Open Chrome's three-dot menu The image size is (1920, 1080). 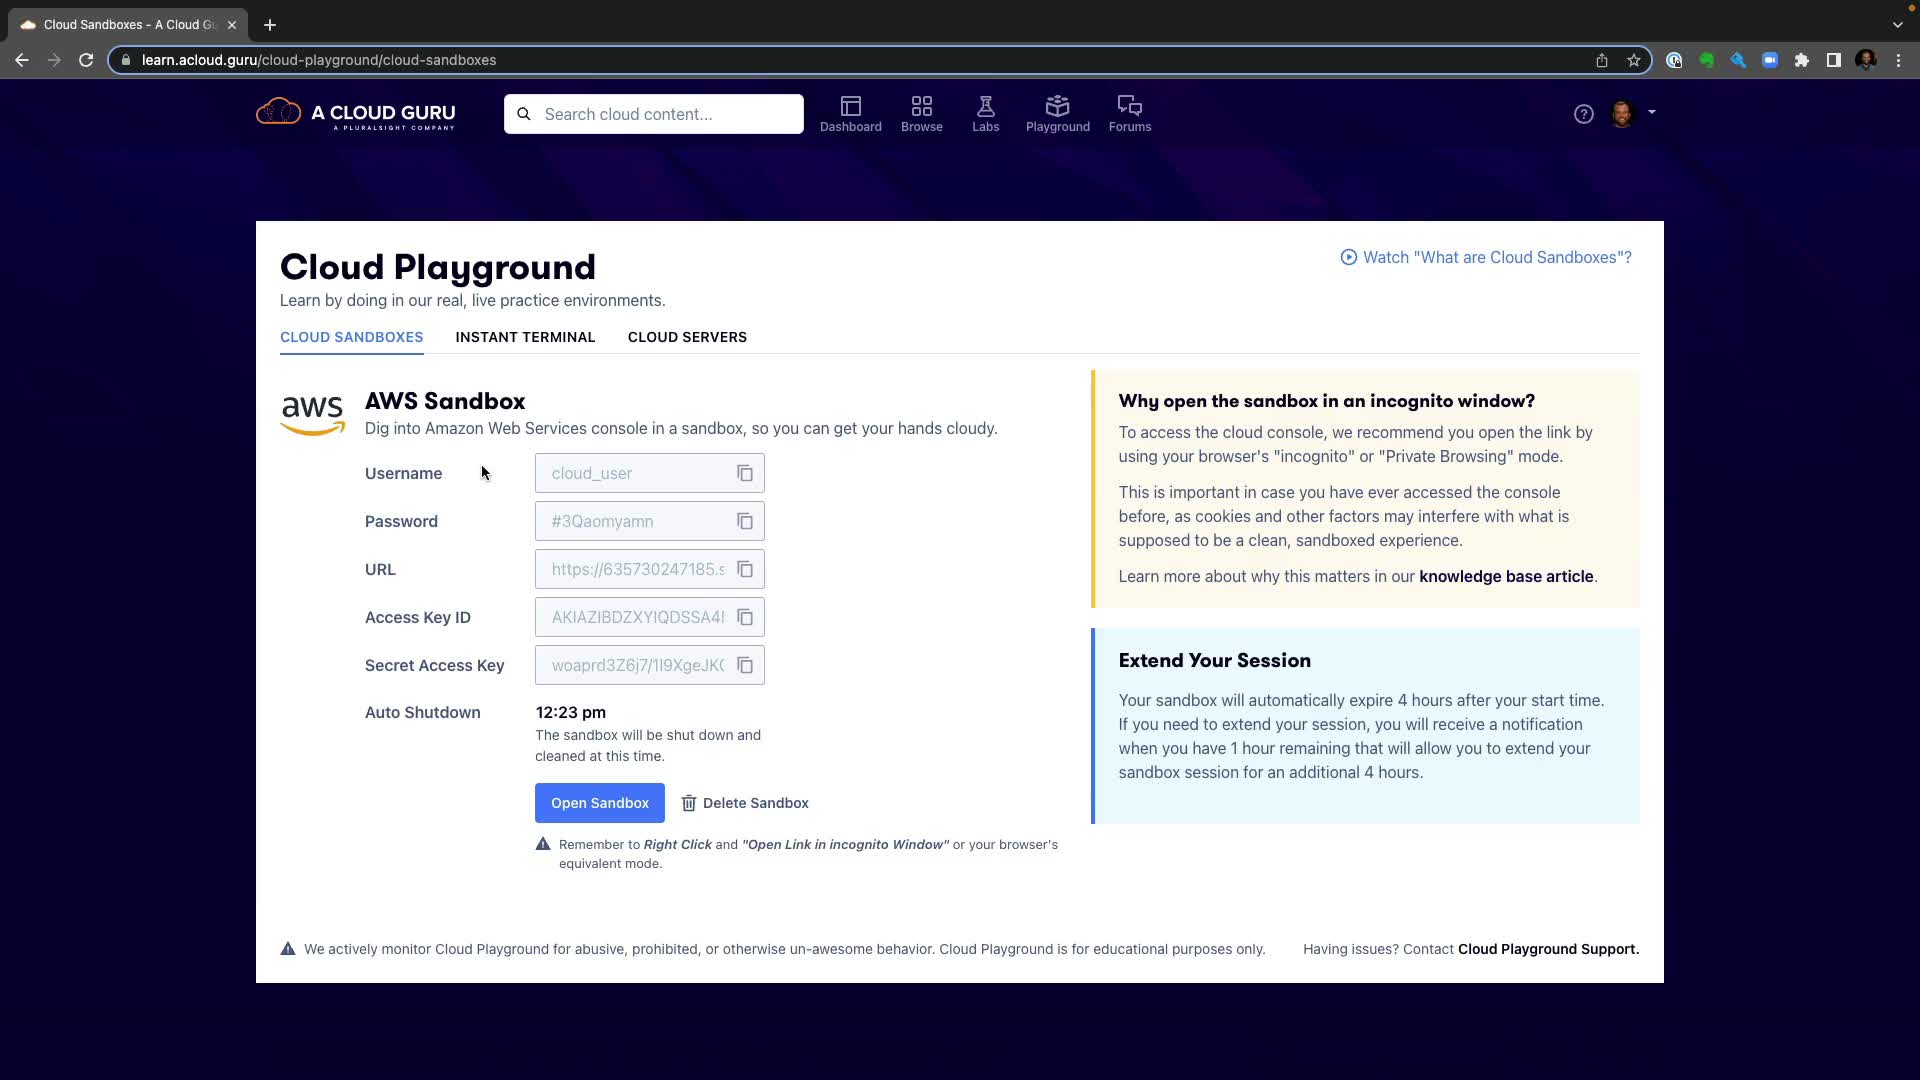coord(1898,60)
